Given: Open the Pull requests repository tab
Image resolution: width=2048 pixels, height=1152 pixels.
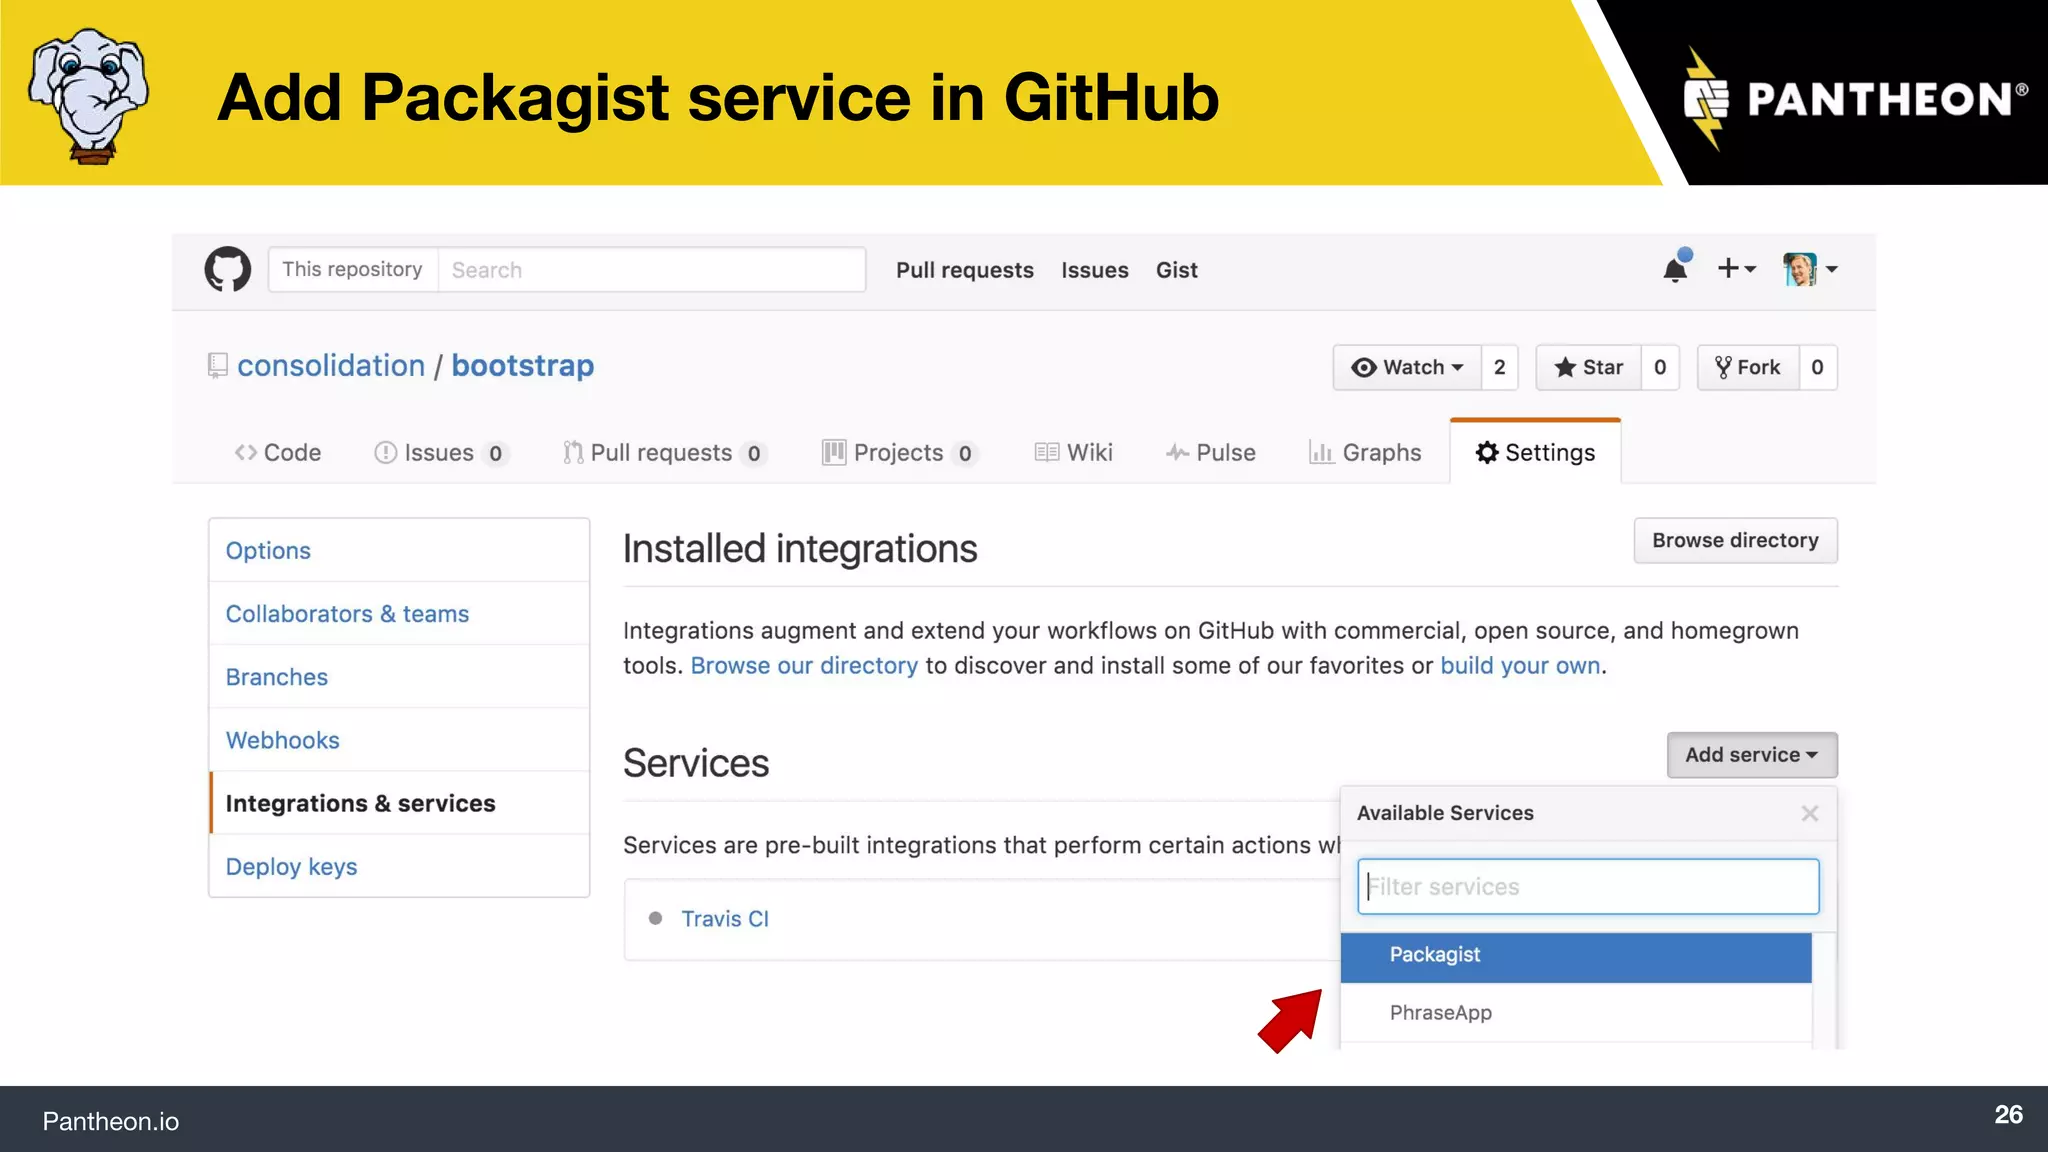Looking at the screenshot, I should pyautogui.click(x=664, y=452).
